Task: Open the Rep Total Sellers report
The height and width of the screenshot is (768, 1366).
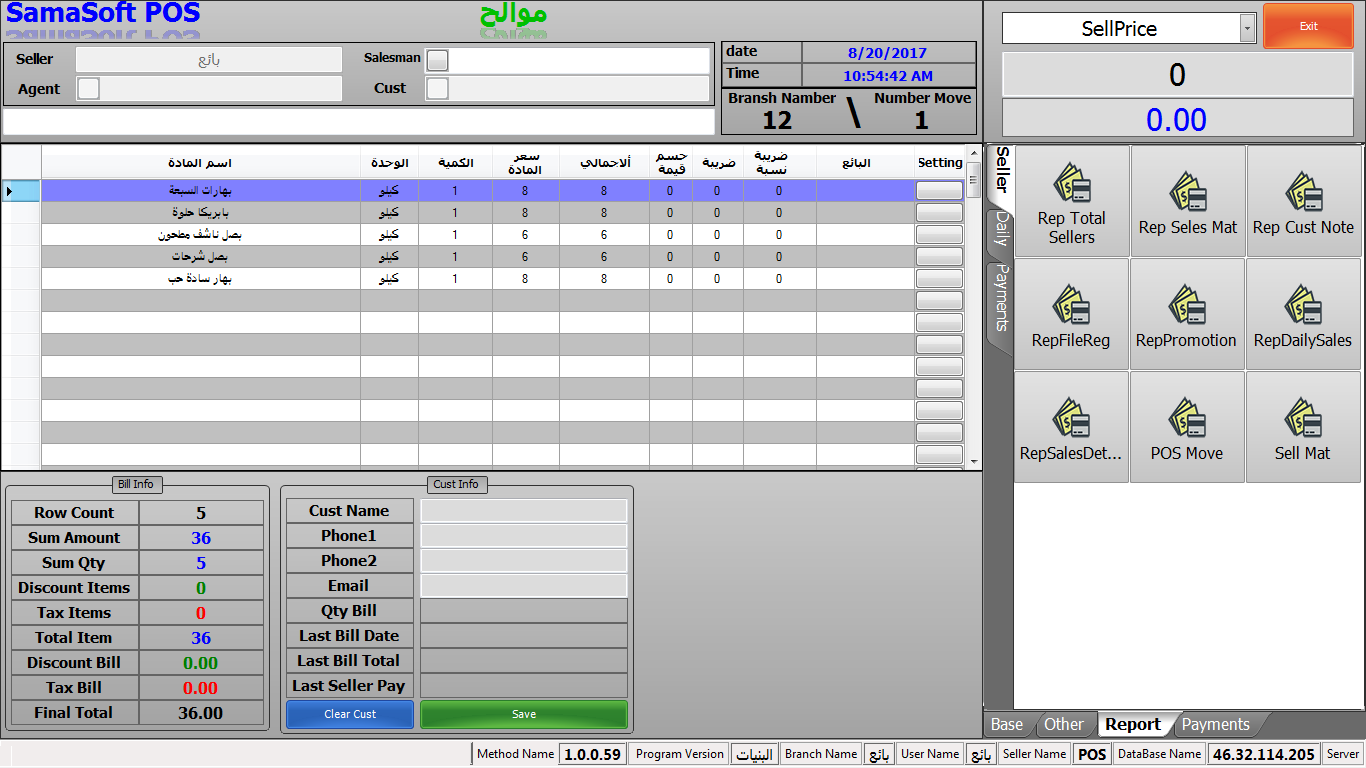Action: click(x=1072, y=202)
